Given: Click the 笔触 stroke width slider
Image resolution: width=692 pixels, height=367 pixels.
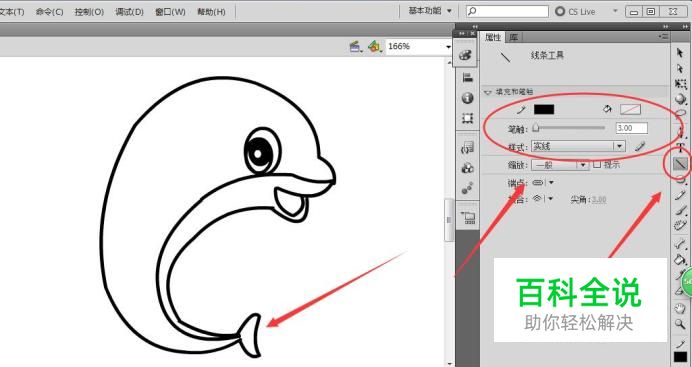Looking at the screenshot, I should click(569, 128).
